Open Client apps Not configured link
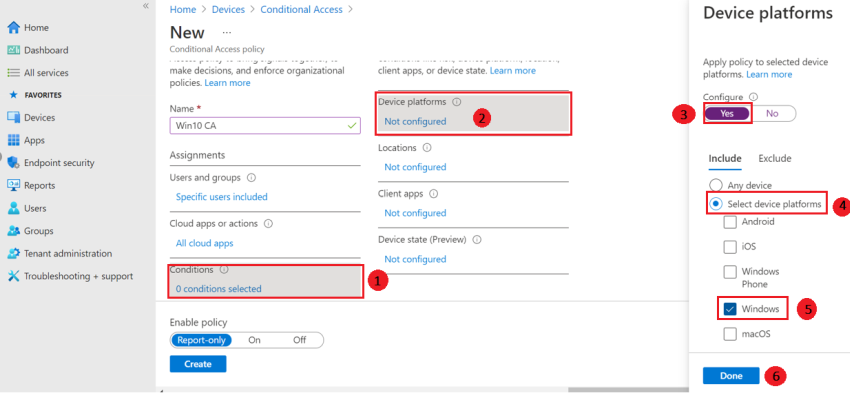The width and height of the screenshot is (850, 393). tap(415, 213)
